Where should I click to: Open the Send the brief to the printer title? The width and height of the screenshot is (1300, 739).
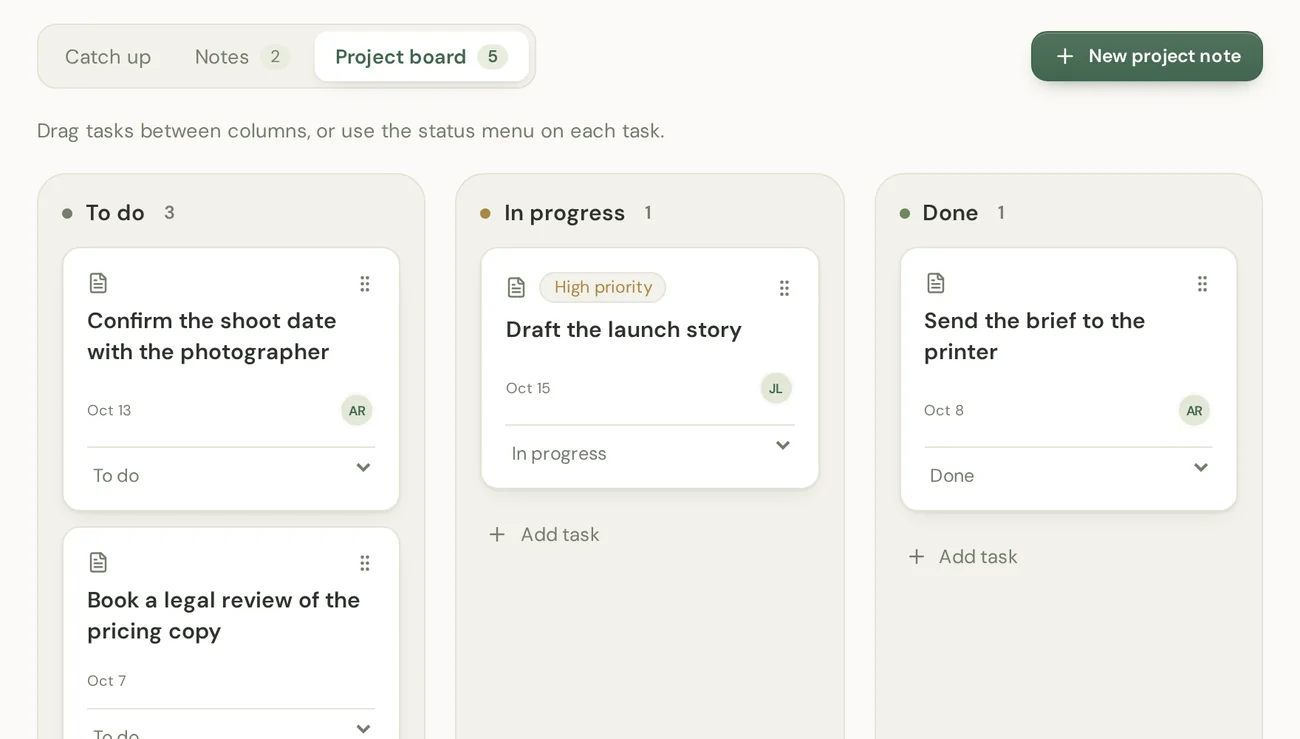point(1034,336)
